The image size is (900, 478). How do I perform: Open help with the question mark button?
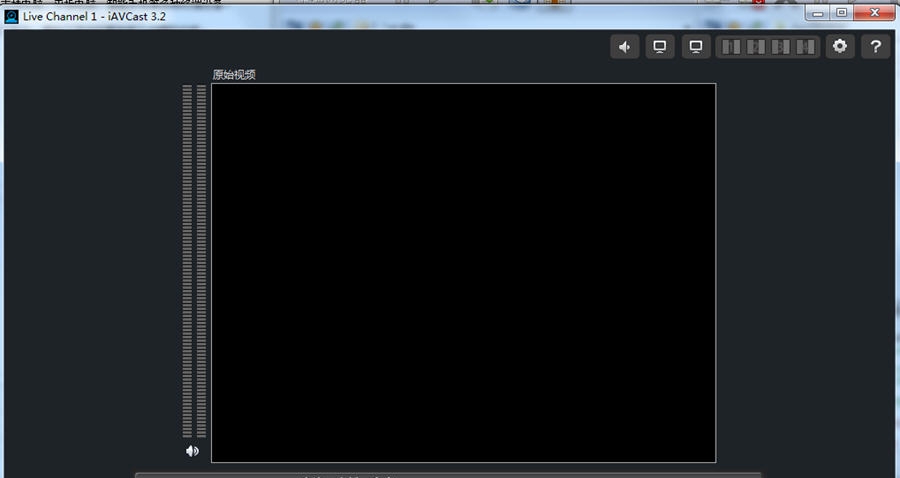pos(875,46)
